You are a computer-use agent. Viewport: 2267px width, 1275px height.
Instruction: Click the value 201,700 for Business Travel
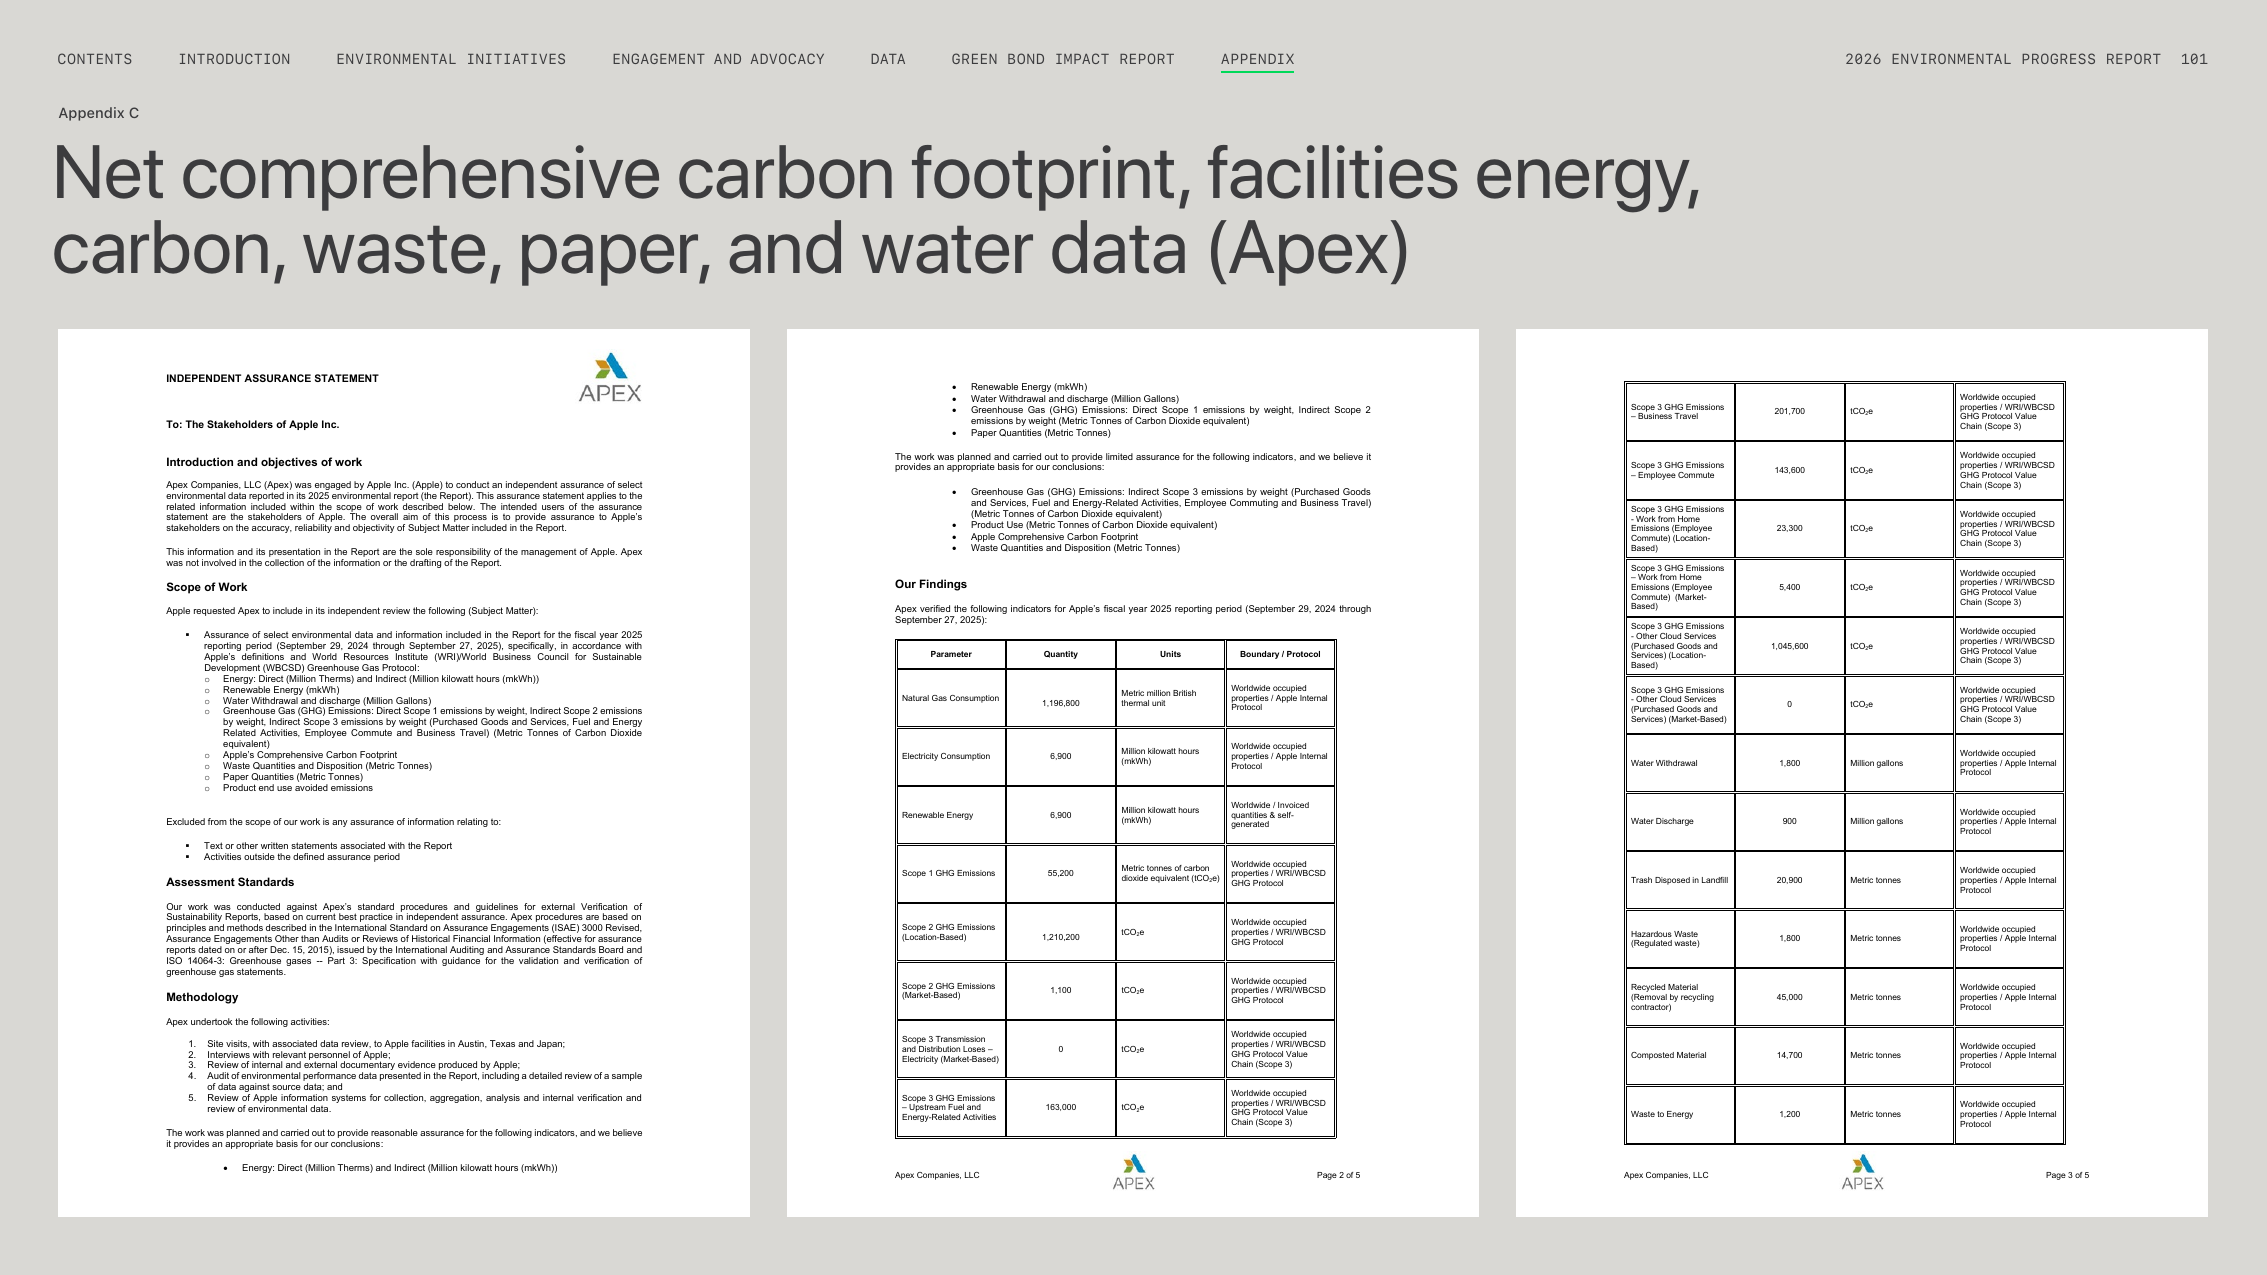point(1790,411)
